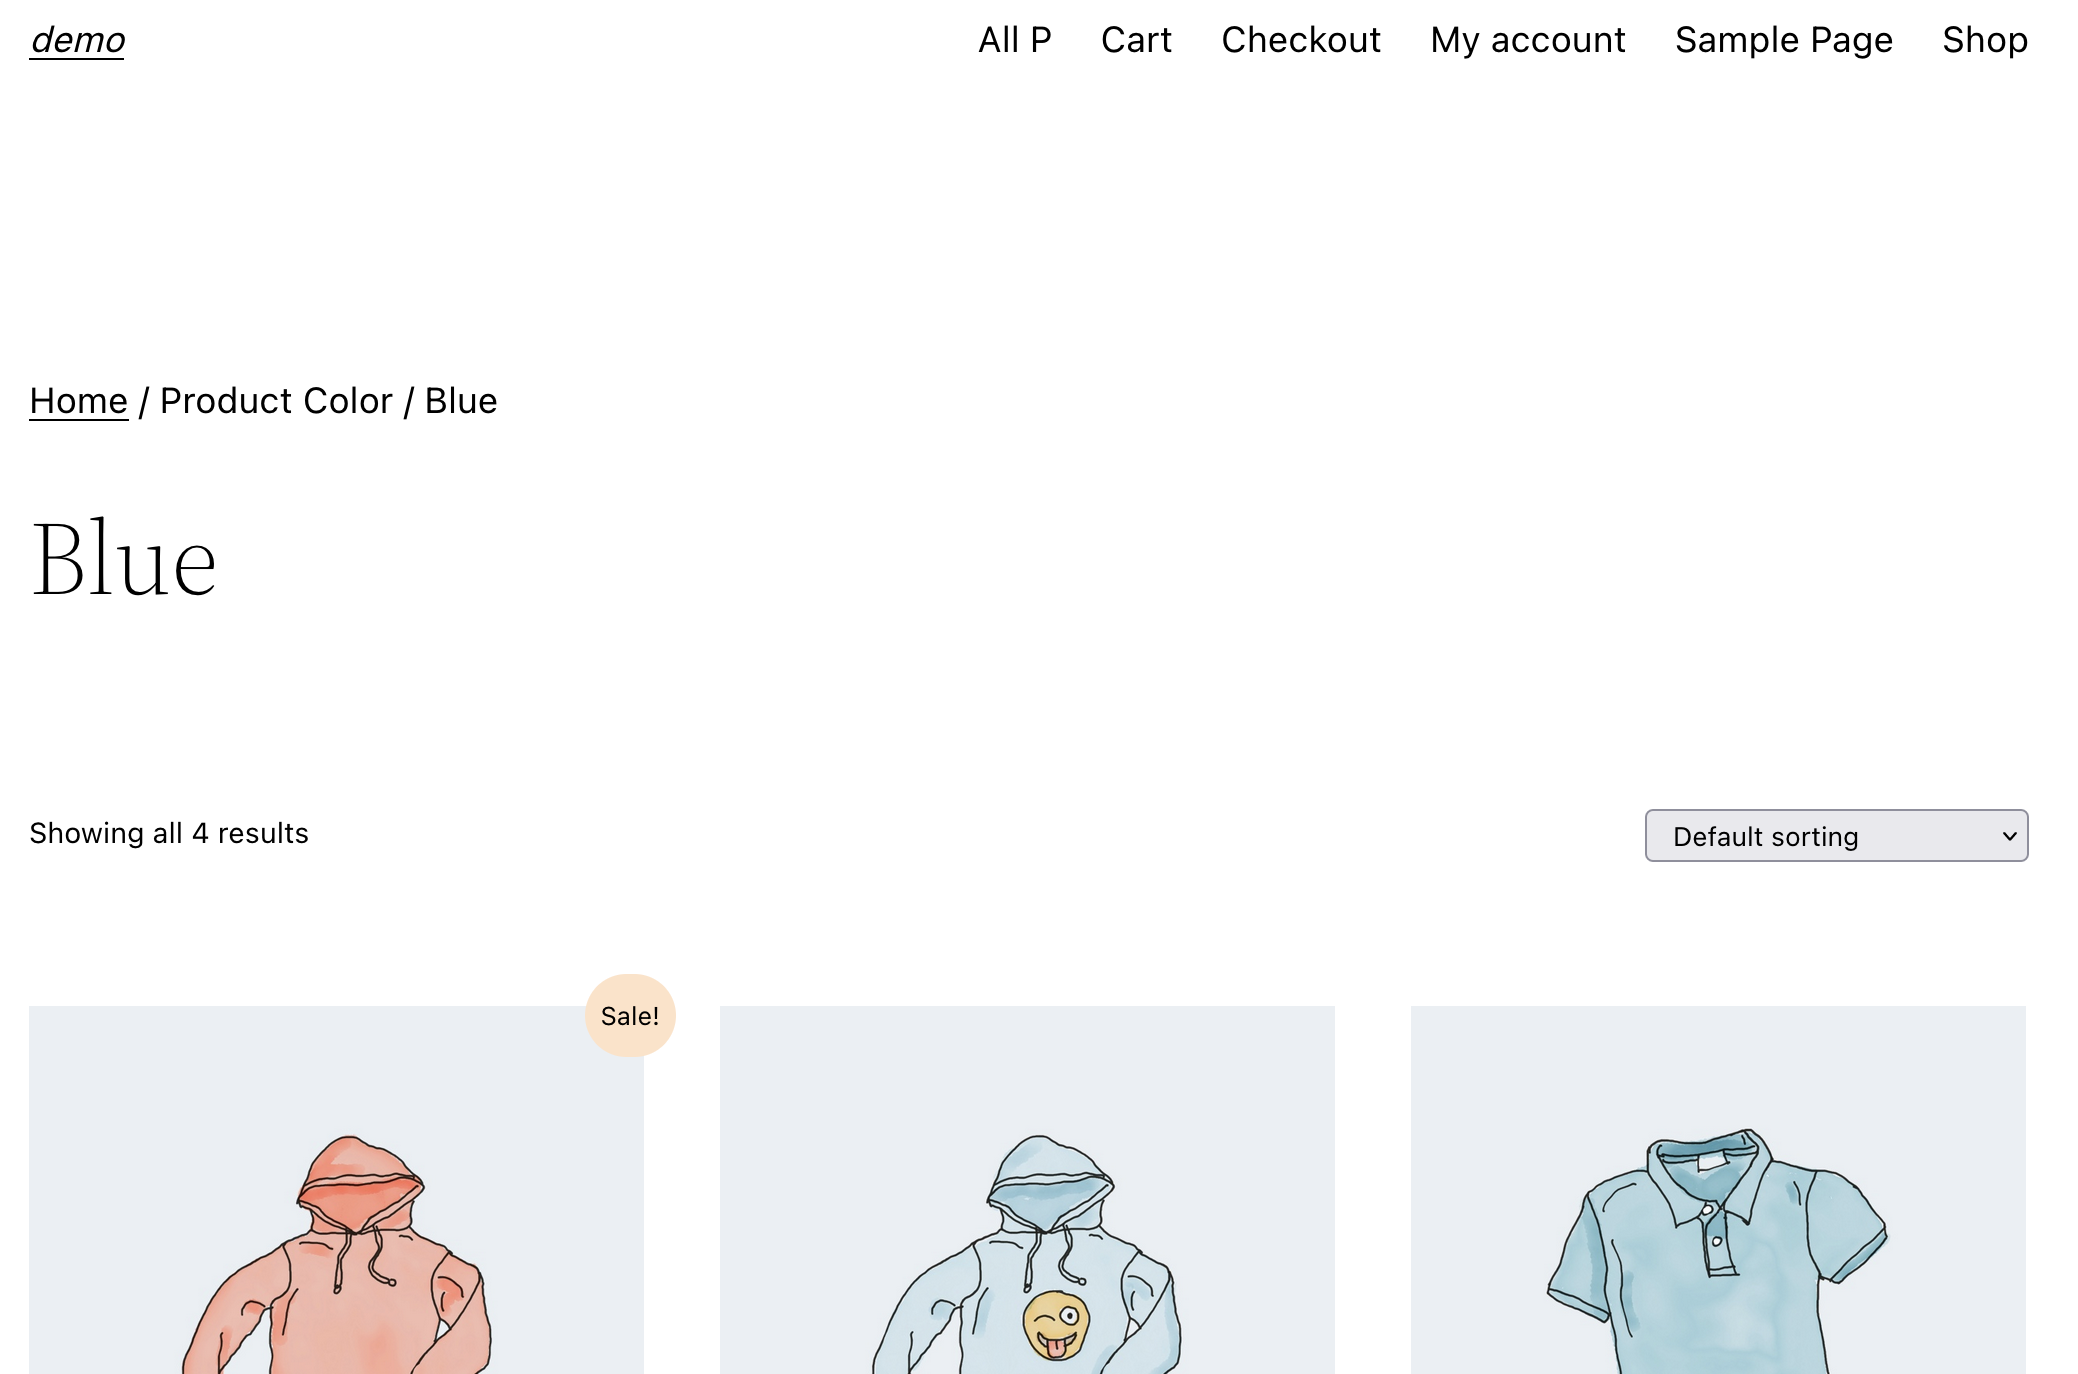
Task: Click the Showing all 4 results text
Action: pyautogui.click(x=169, y=833)
